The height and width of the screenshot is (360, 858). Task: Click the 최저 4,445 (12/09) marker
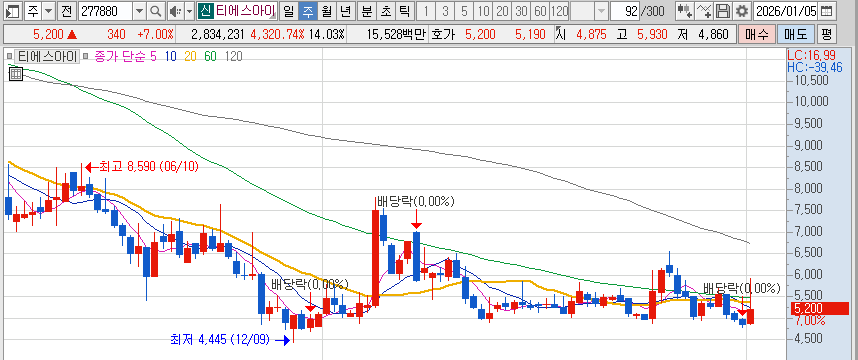pyautogui.click(x=230, y=340)
